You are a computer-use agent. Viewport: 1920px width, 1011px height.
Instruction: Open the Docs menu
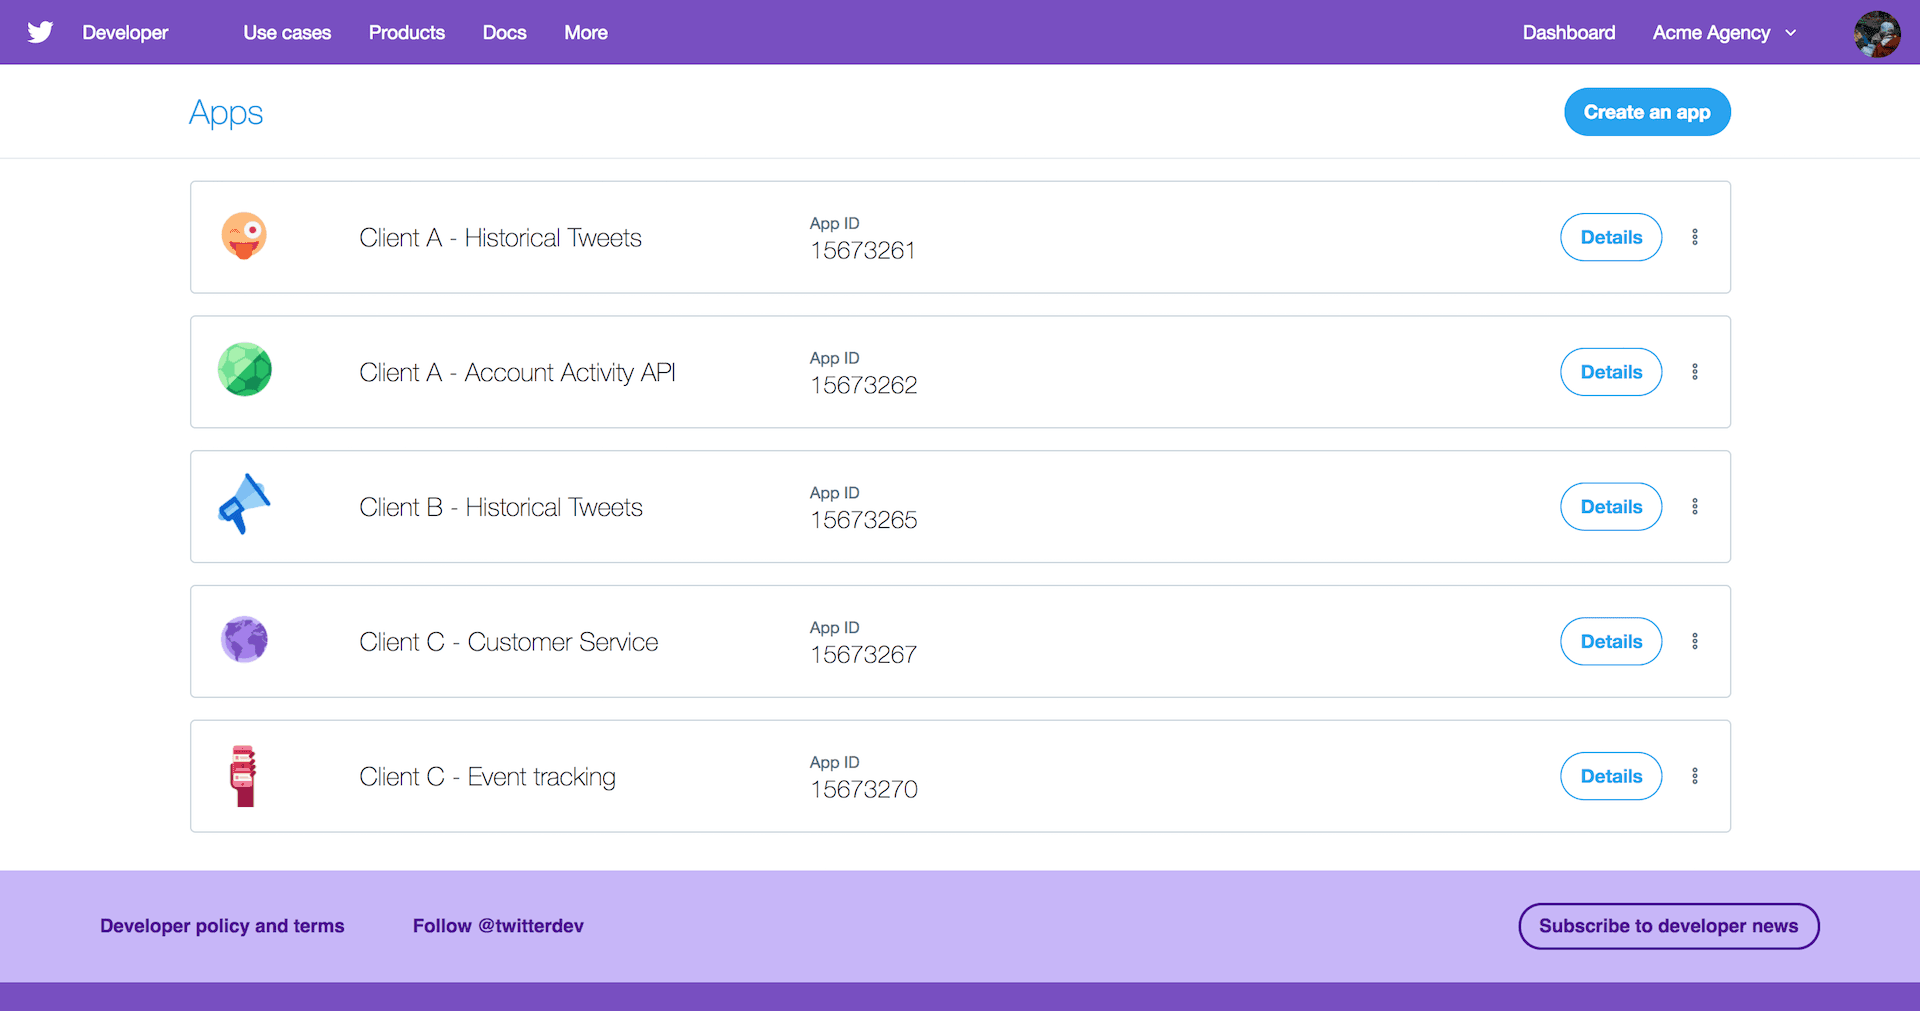pyautogui.click(x=504, y=33)
